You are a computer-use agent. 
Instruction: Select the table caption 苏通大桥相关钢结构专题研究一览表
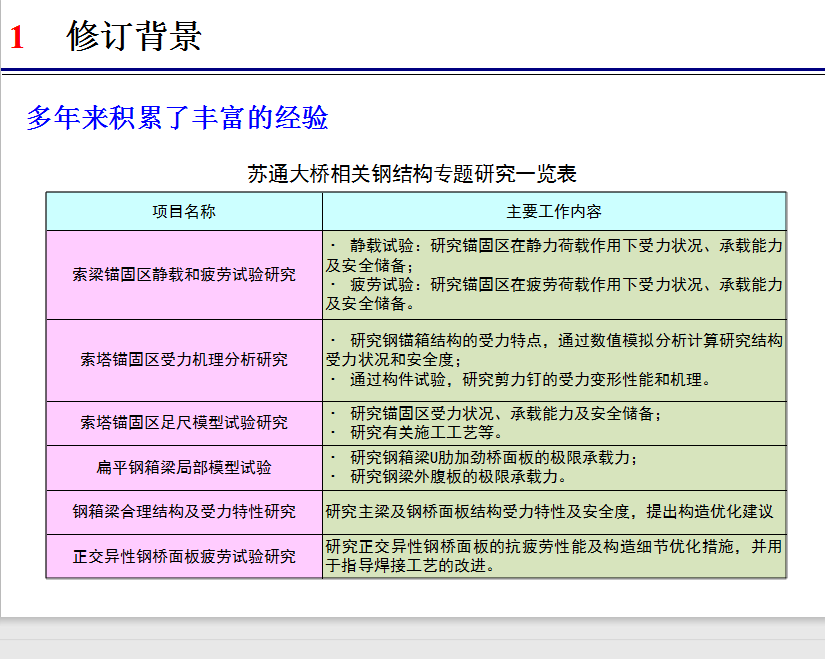click(412, 173)
